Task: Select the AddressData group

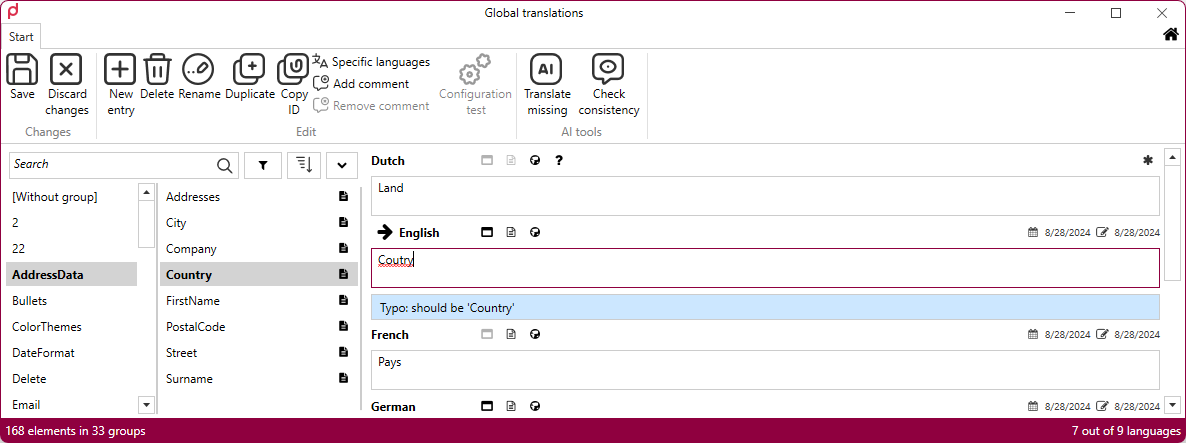Action: [72, 275]
